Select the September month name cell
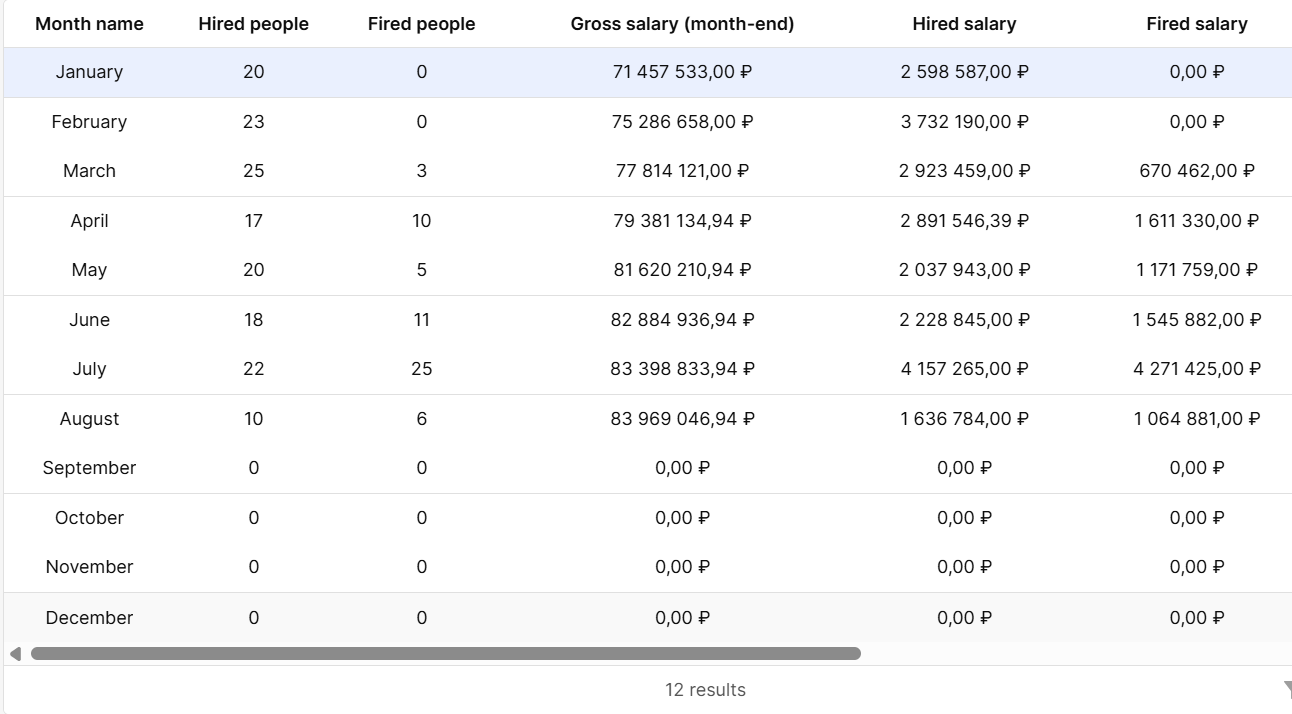This screenshot has height=714, width=1292. point(89,468)
